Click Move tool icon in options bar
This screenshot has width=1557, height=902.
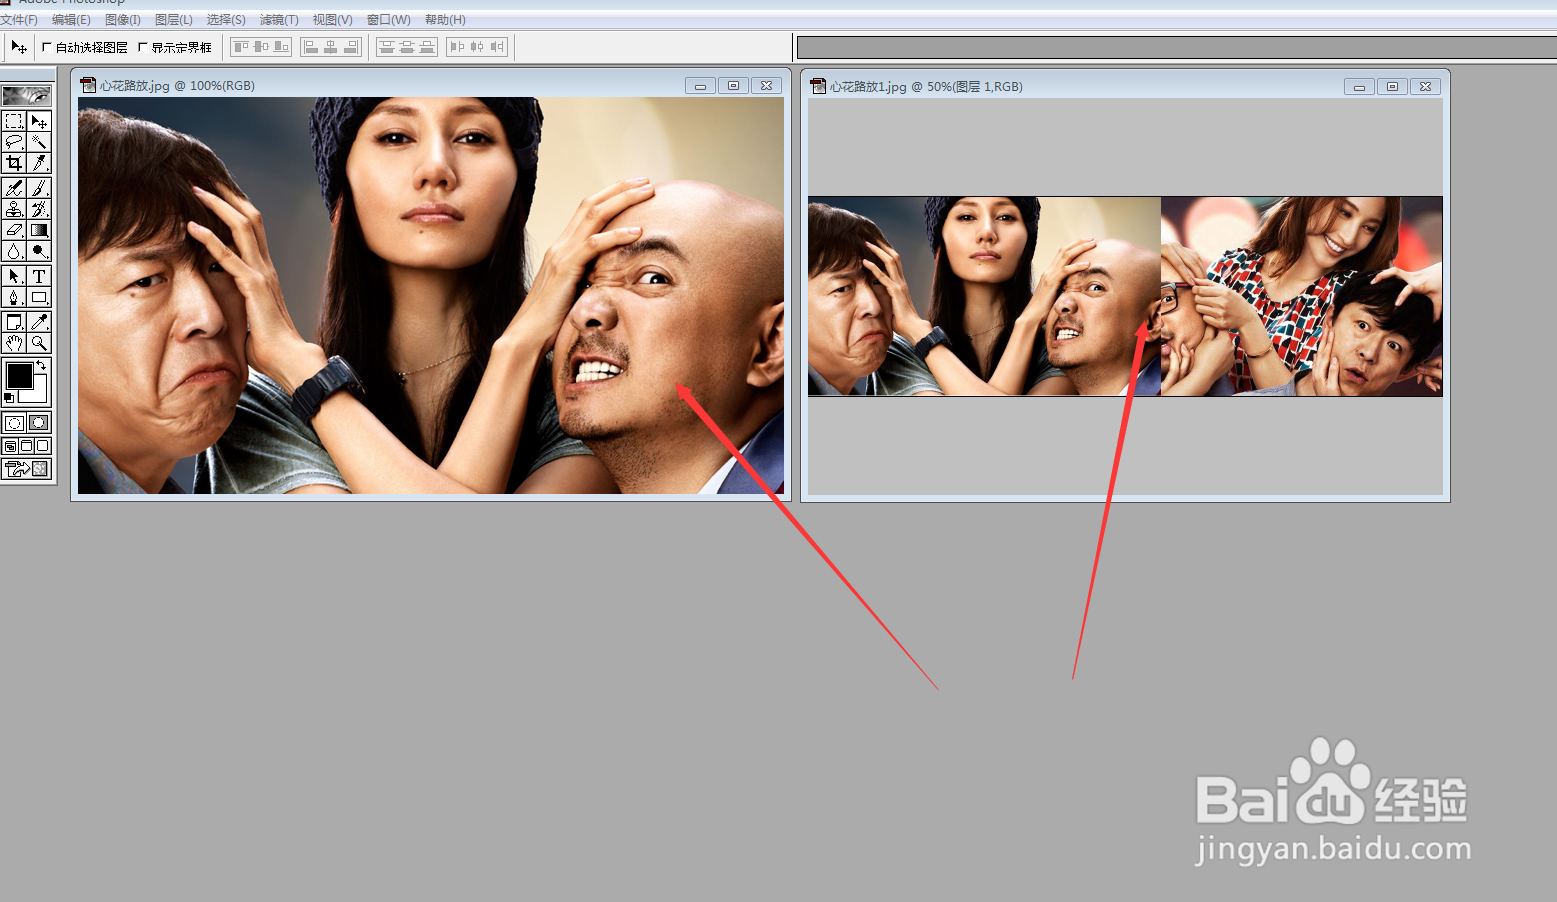(19, 47)
